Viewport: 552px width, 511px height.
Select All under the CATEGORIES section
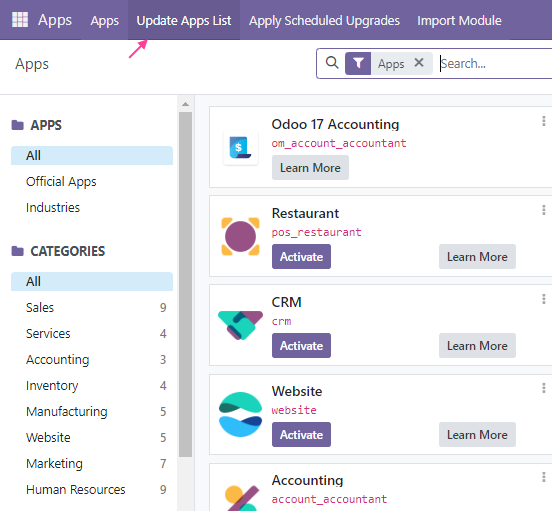tap(92, 282)
